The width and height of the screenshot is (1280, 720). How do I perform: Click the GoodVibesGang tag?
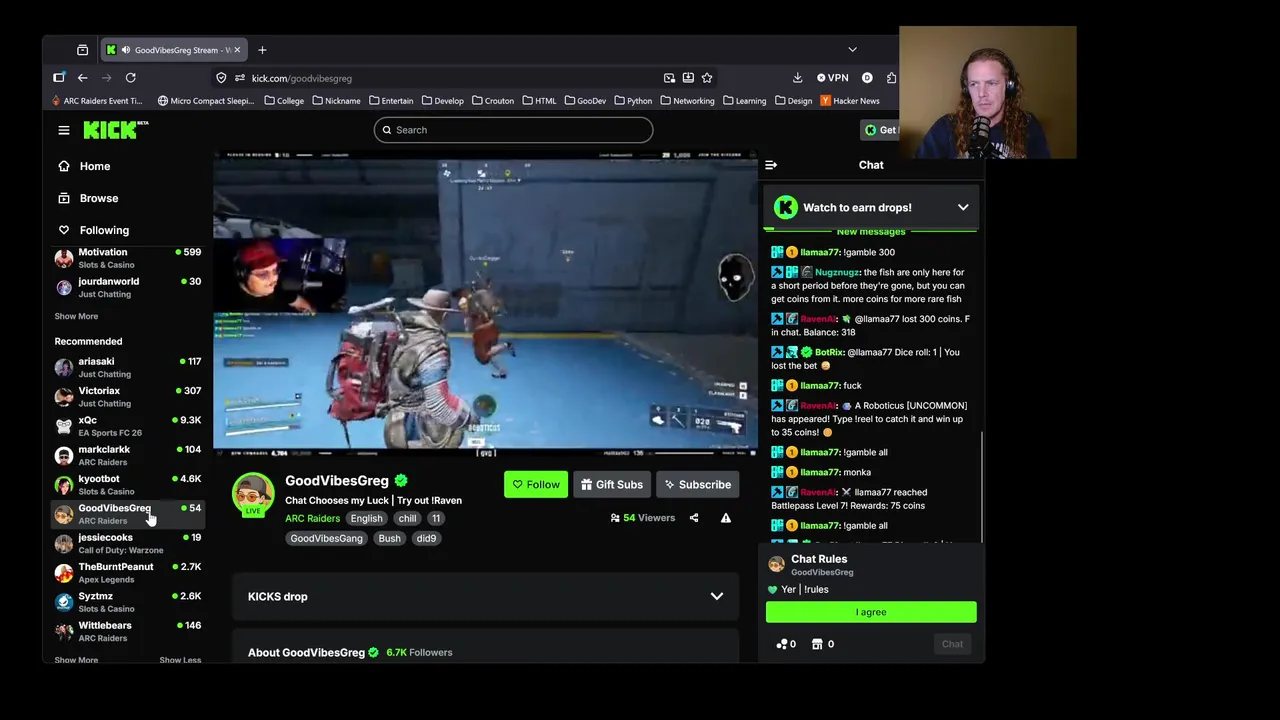click(326, 538)
